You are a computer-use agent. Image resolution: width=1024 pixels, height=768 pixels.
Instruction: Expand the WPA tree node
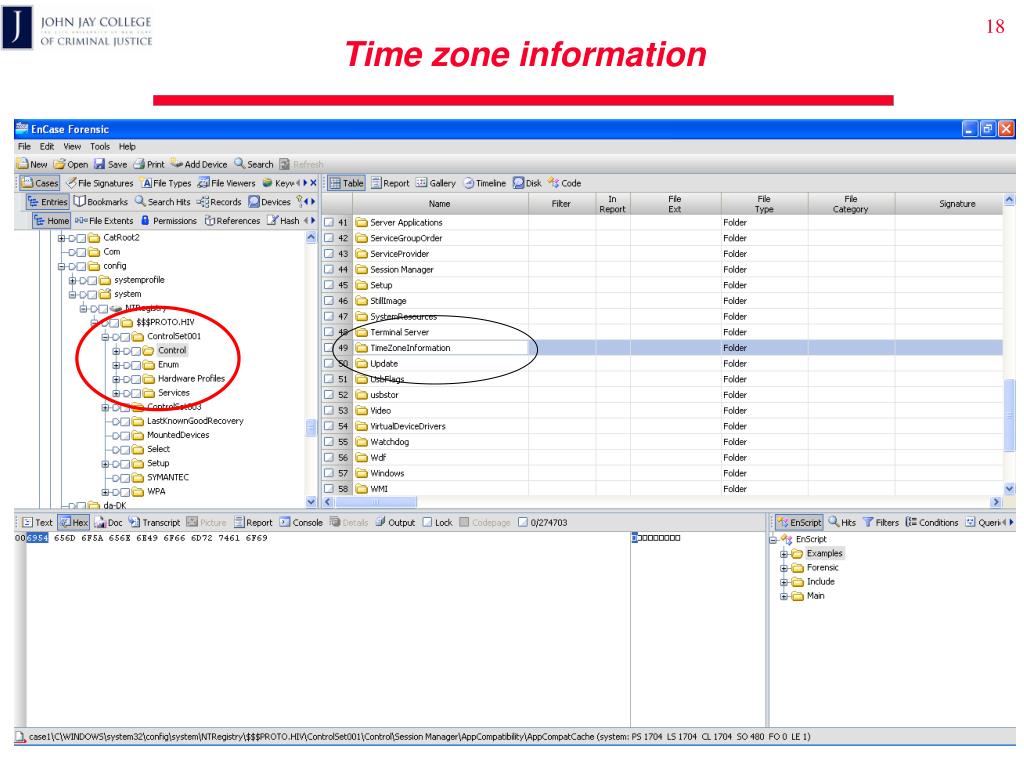coord(105,492)
